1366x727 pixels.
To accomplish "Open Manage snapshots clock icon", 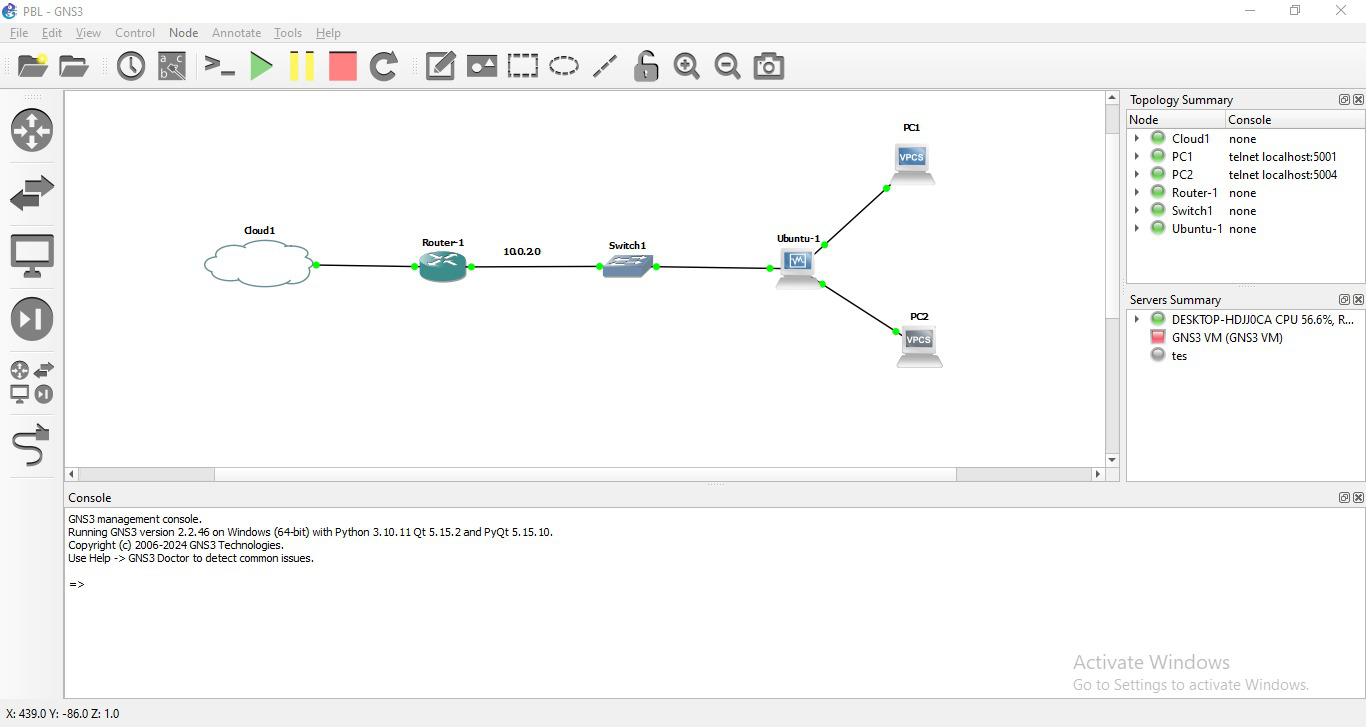I will (x=131, y=66).
